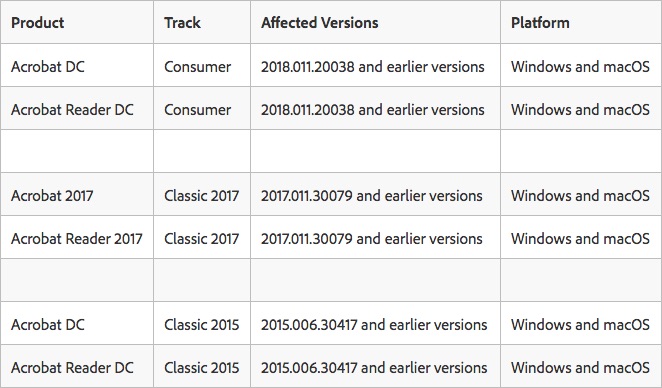662x388 pixels.
Task: Click the Acrobat Reader 2017 product cell
Action: point(76,239)
